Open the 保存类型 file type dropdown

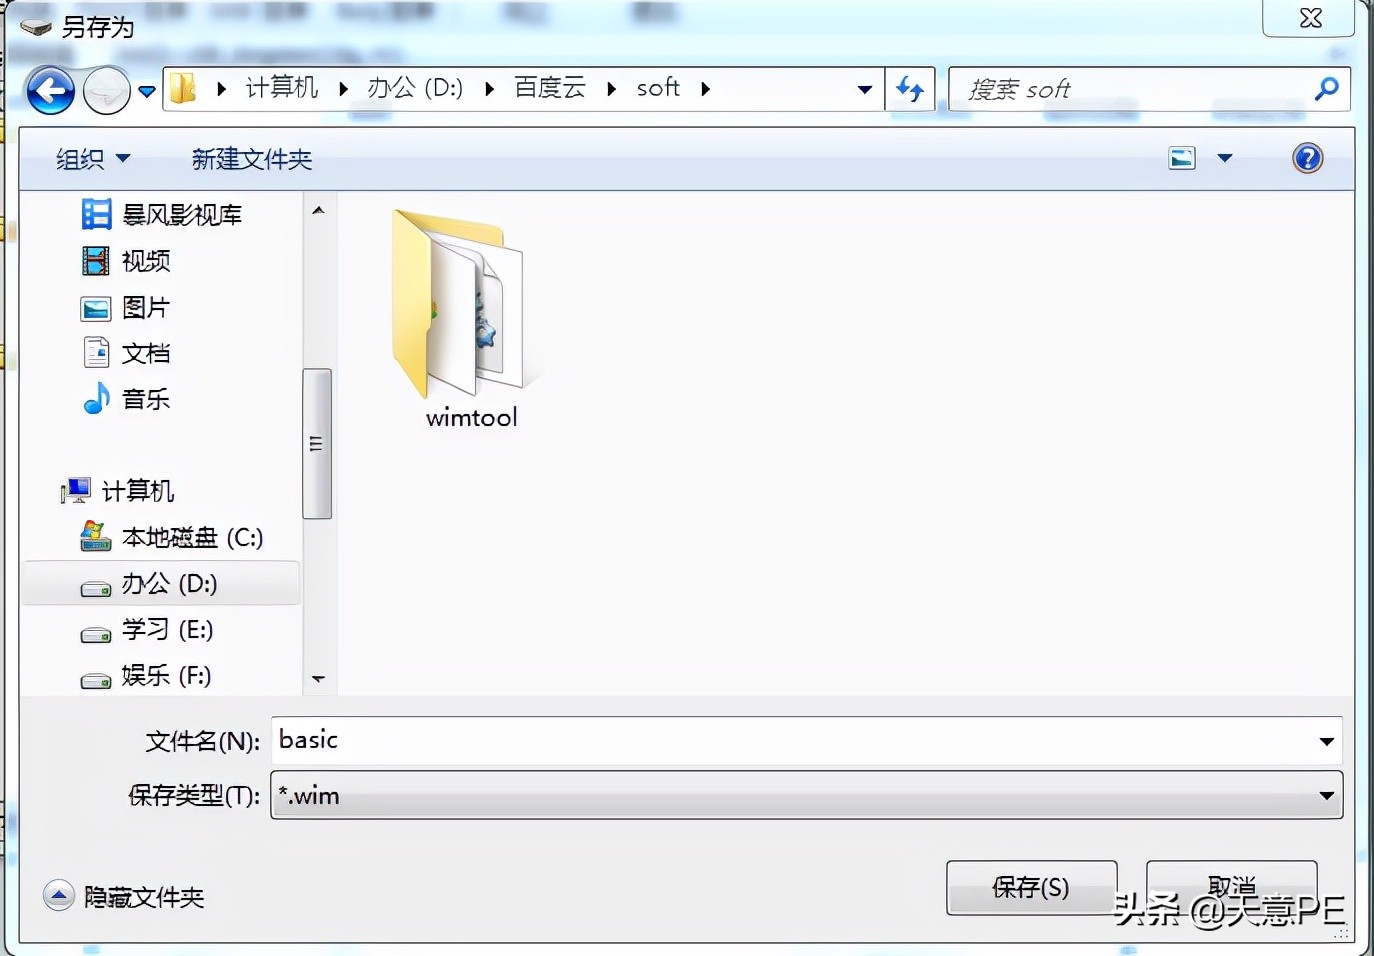(1326, 795)
